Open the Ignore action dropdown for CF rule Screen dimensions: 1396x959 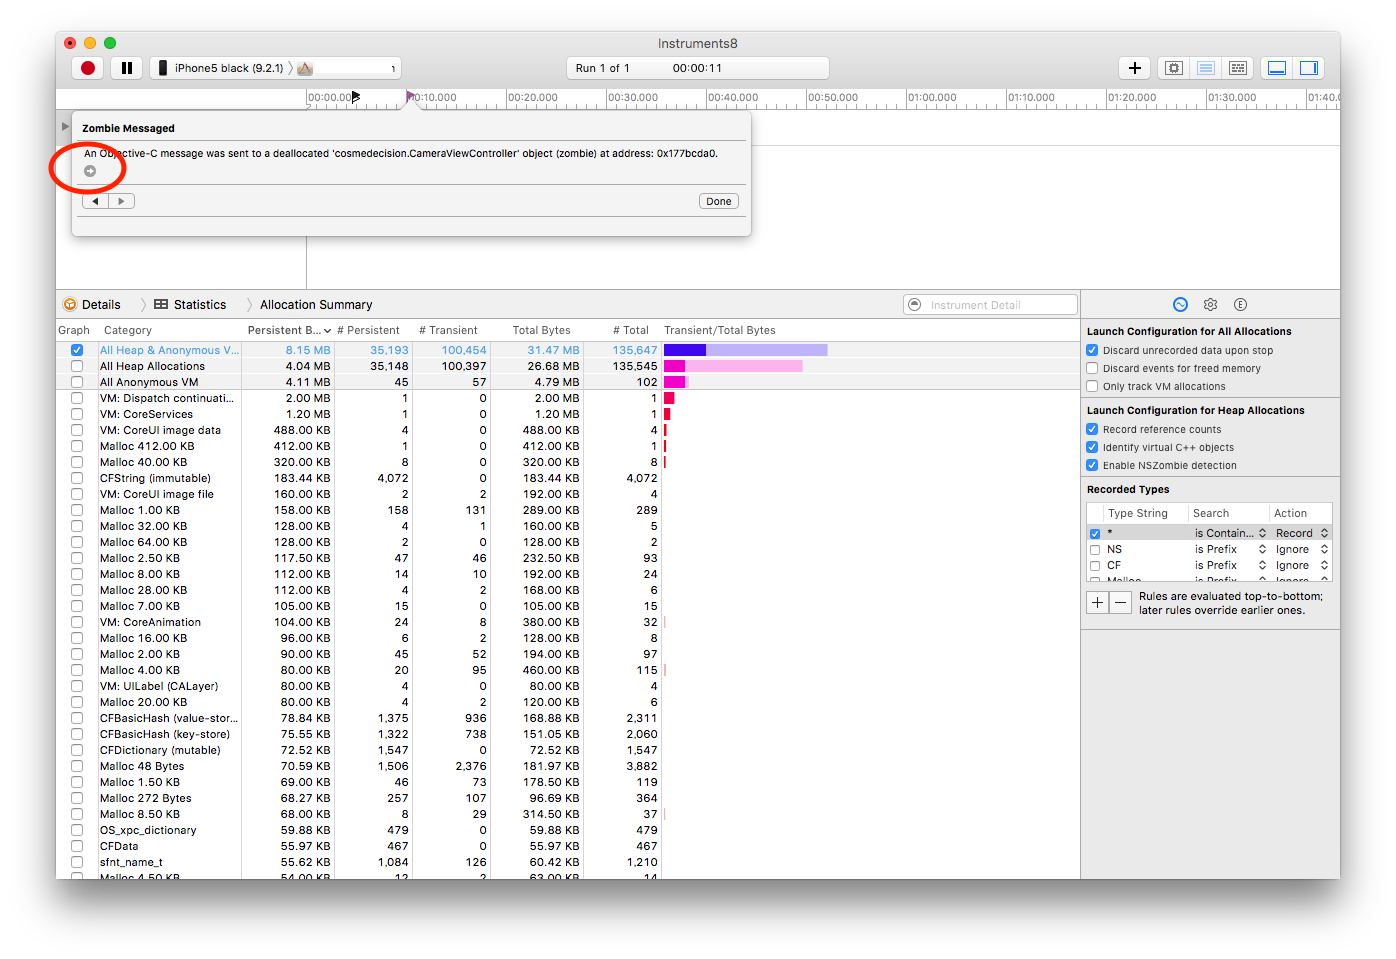coord(1302,565)
